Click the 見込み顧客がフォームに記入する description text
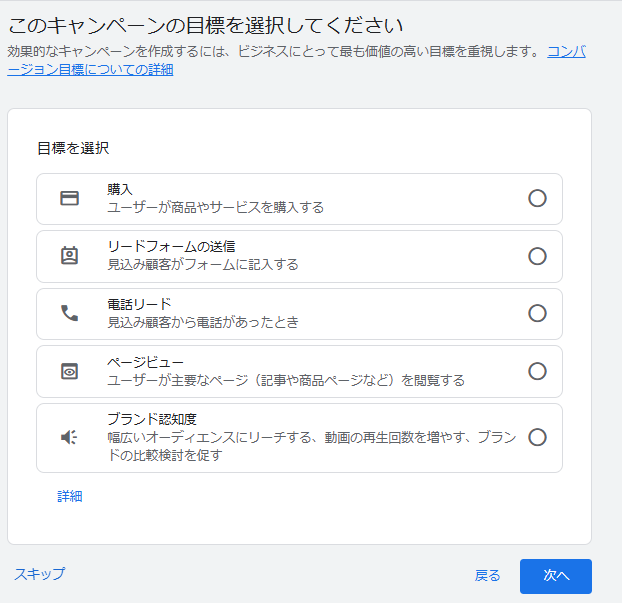 (x=203, y=265)
